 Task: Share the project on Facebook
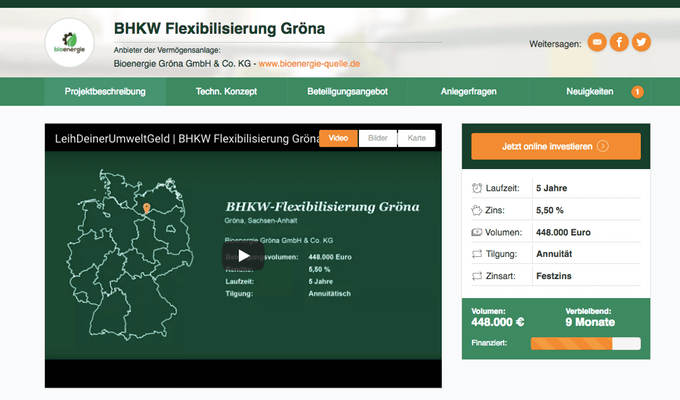[x=619, y=42]
